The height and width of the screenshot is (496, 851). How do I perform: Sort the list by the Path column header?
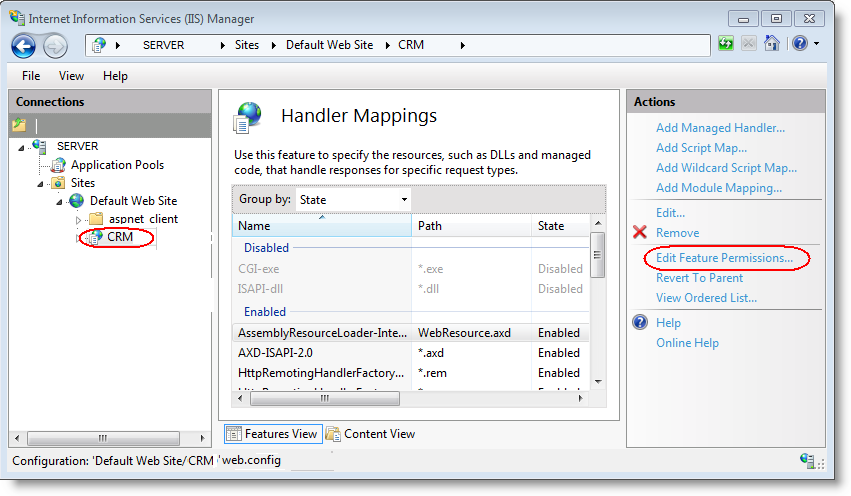(x=470, y=226)
